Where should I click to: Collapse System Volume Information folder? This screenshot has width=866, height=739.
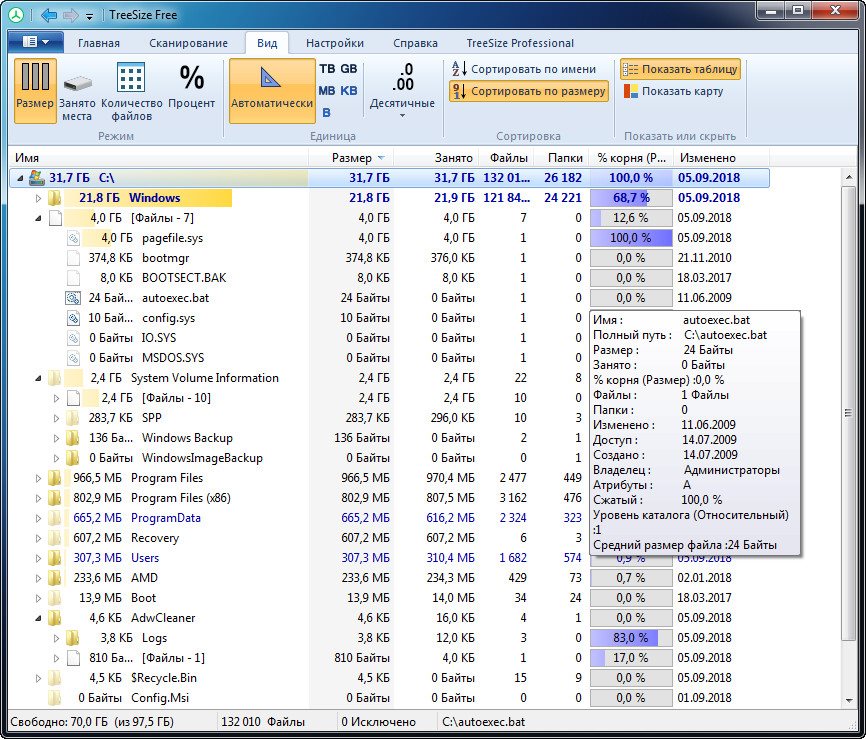pos(40,378)
